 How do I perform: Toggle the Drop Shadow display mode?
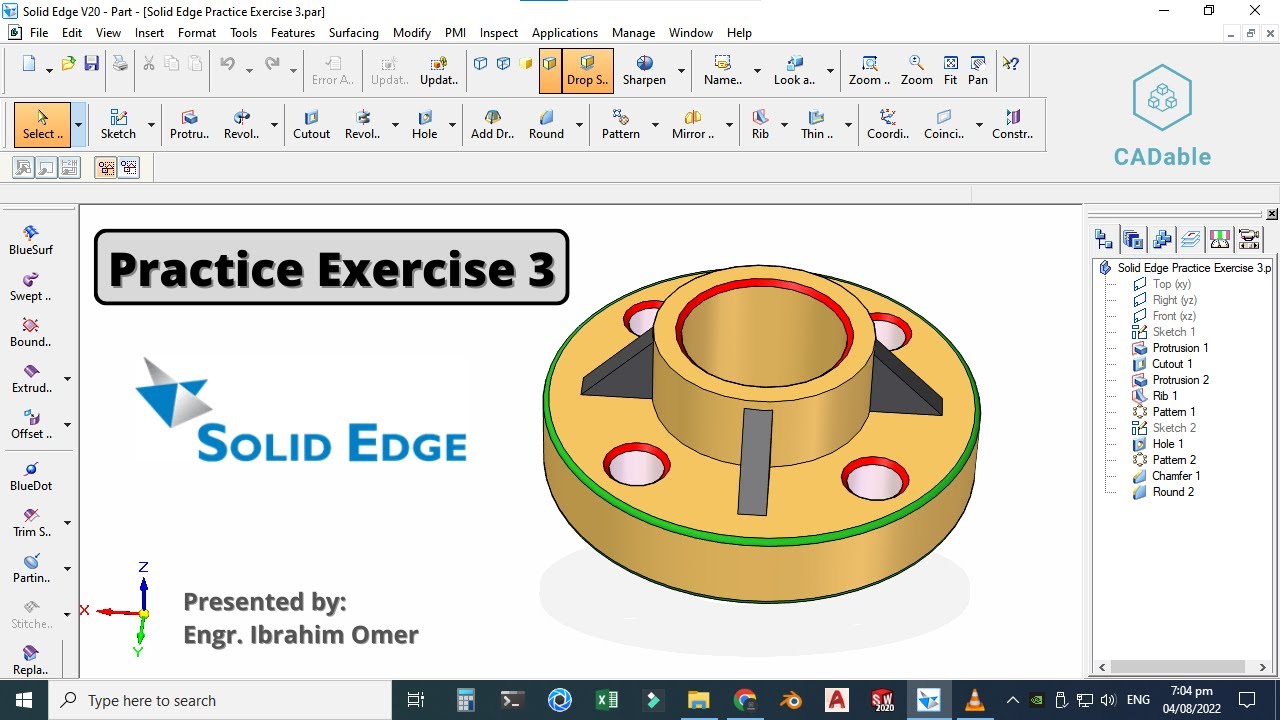coord(588,70)
